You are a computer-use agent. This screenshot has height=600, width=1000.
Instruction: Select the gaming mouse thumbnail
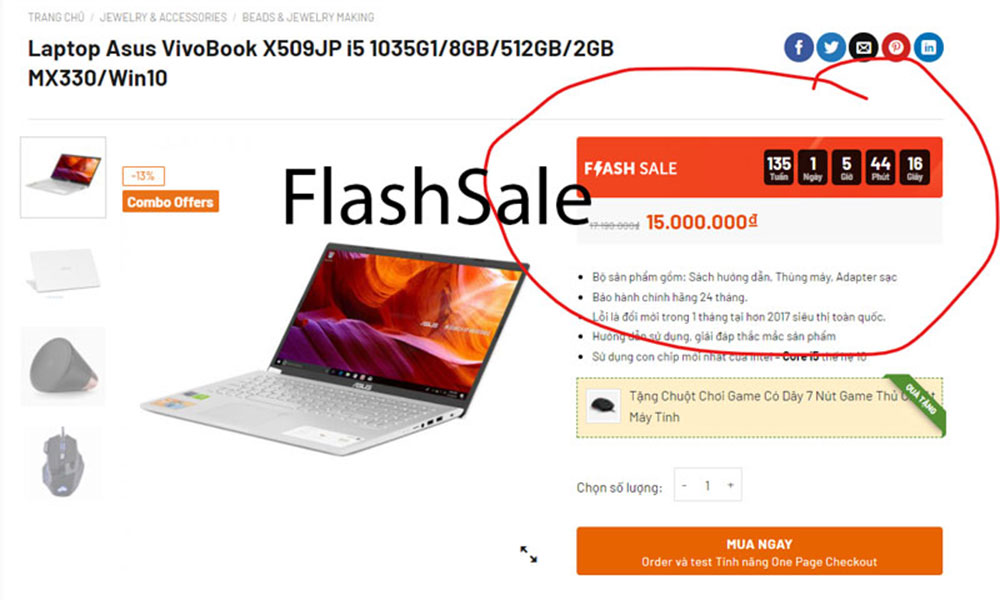pos(63,462)
